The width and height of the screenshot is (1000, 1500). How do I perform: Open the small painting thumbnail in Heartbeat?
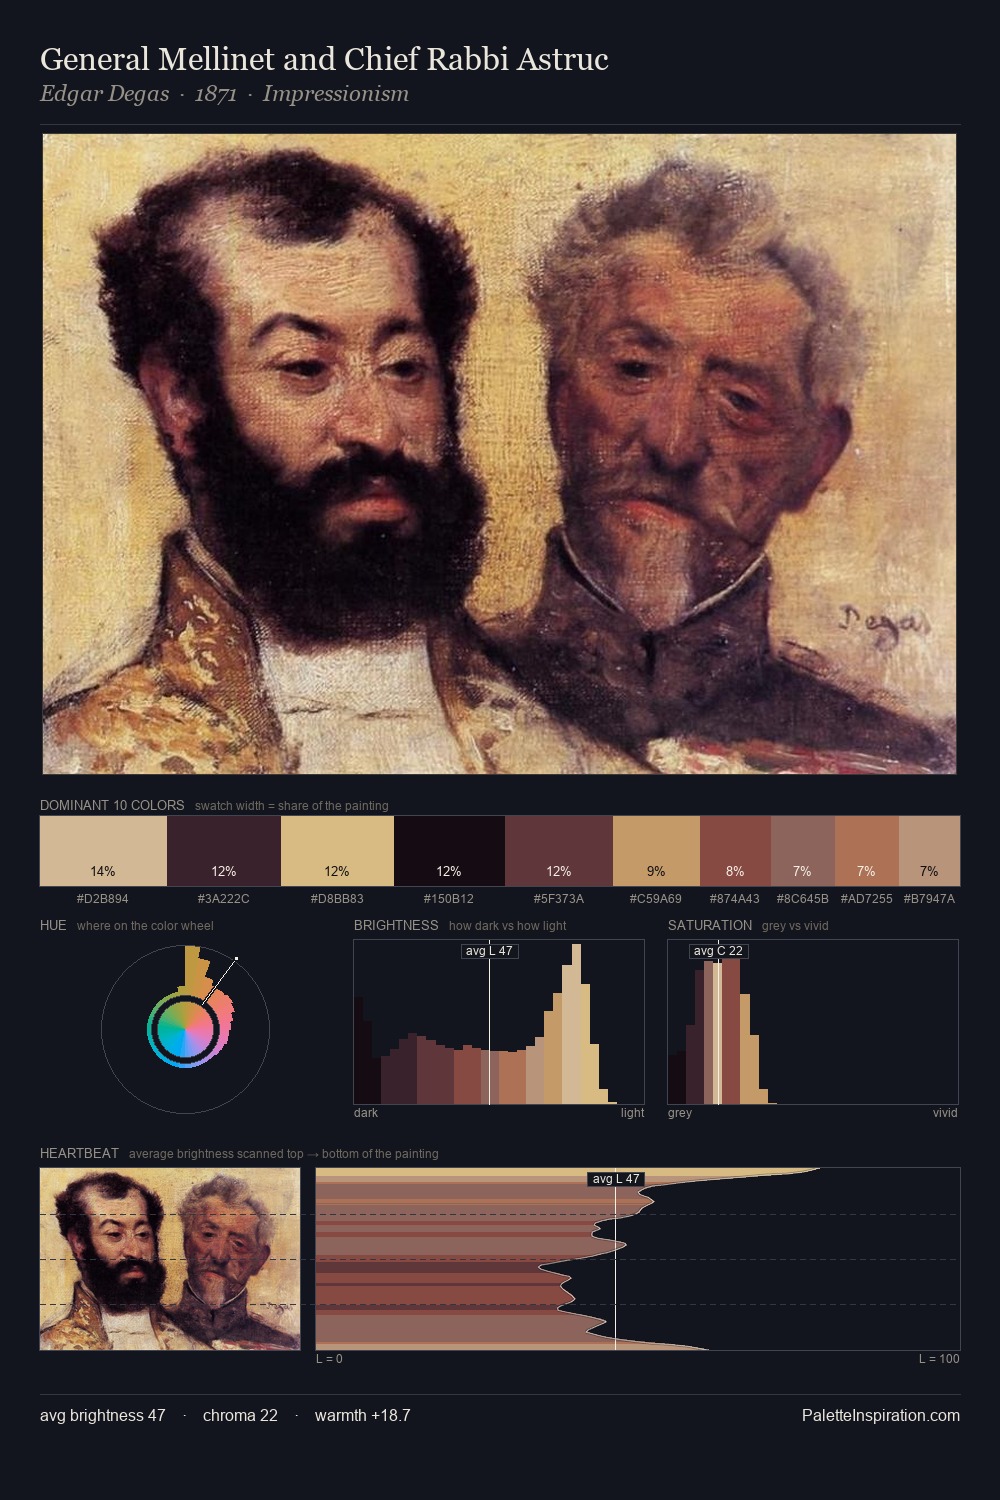170,1259
